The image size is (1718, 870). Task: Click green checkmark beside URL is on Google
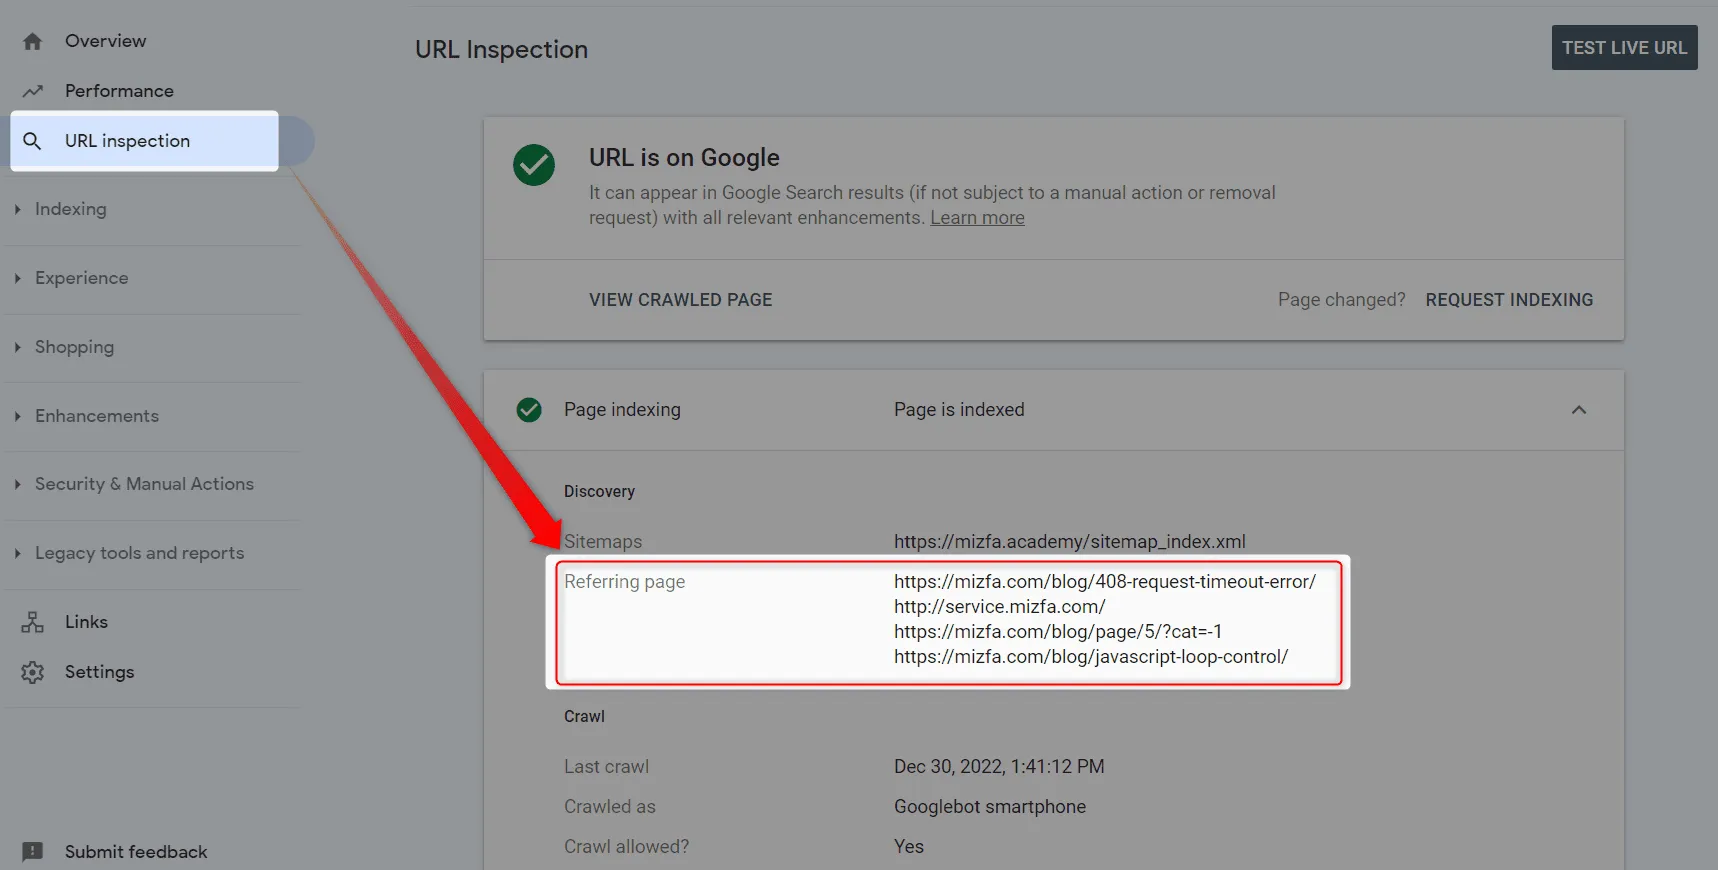tap(534, 165)
